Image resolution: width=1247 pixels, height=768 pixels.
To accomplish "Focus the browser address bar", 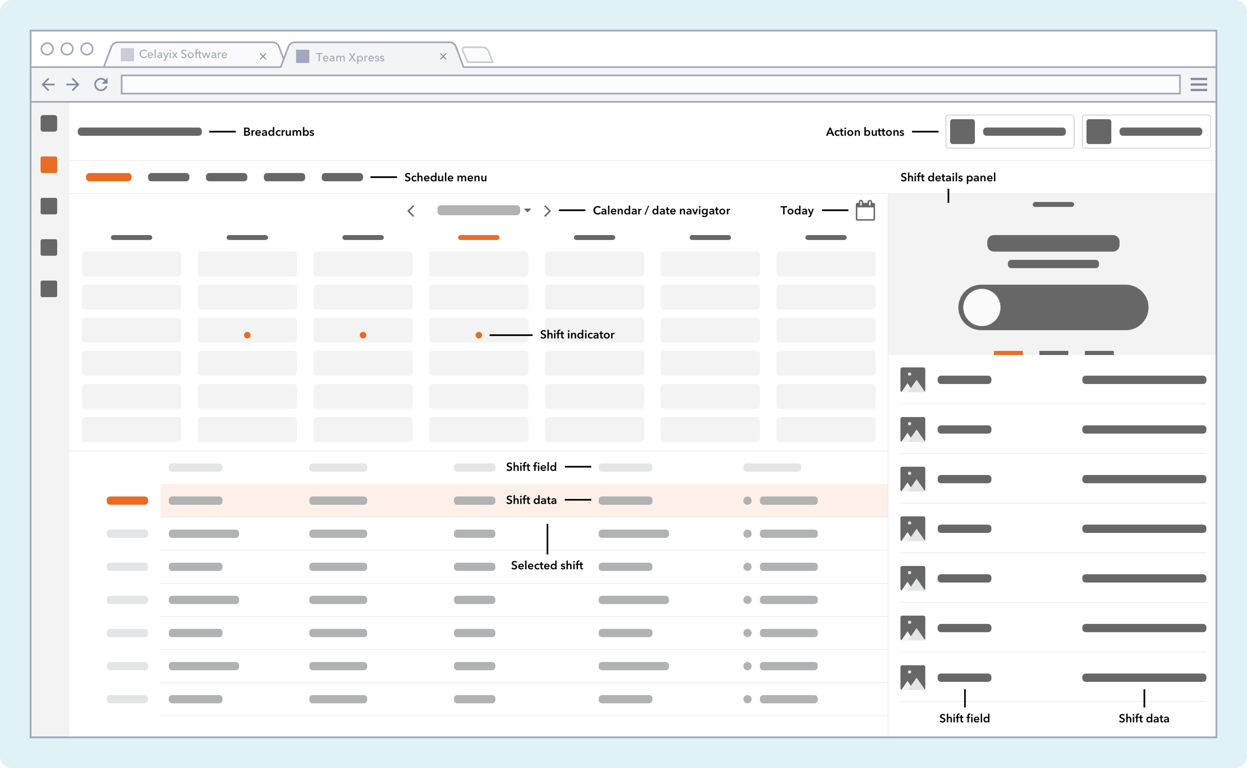I will 651,85.
